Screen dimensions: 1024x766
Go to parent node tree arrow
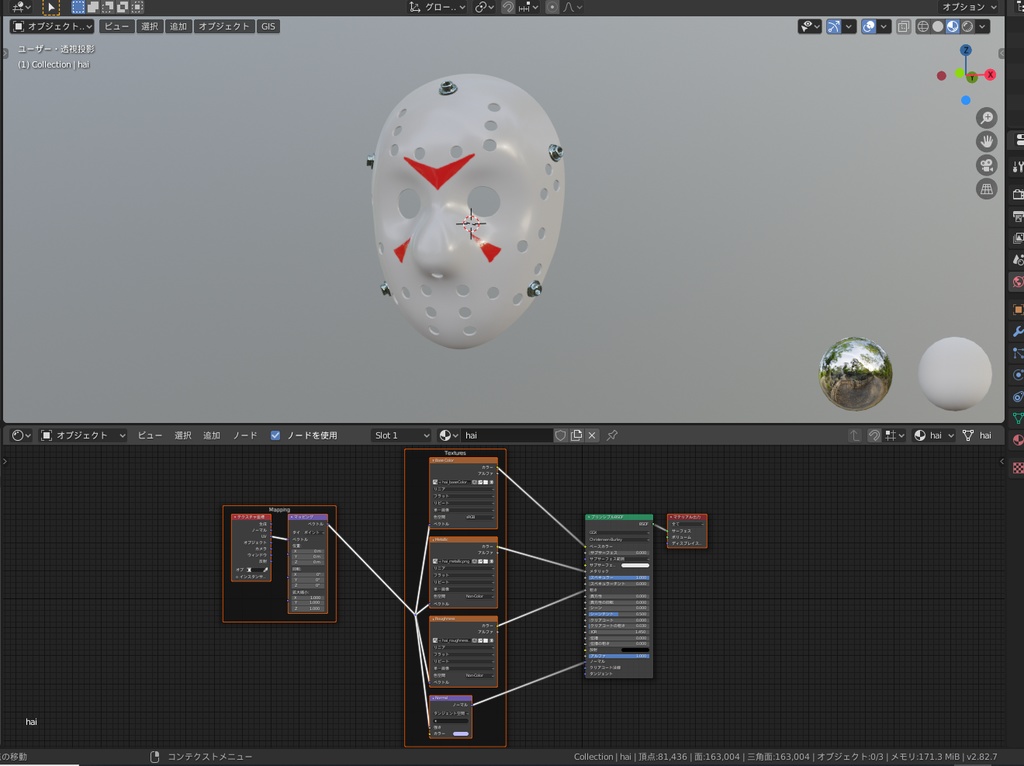[854, 435]
